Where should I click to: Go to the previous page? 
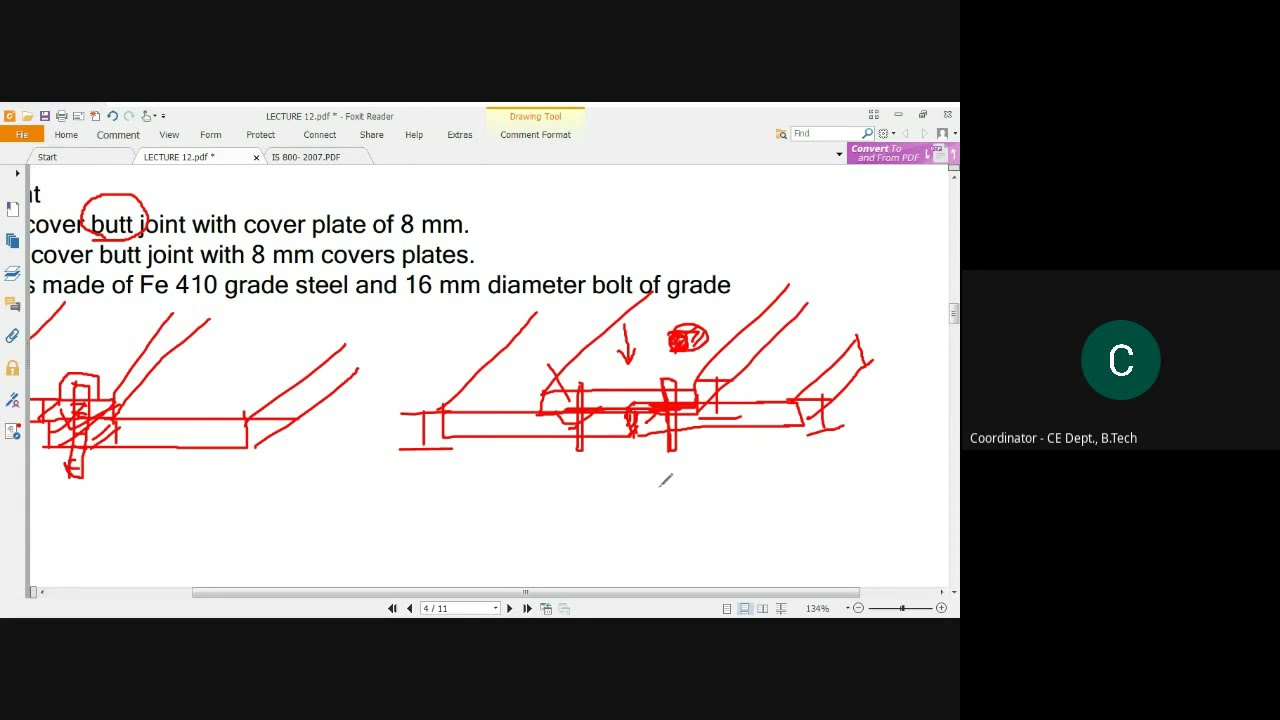(x=409, y=608)
